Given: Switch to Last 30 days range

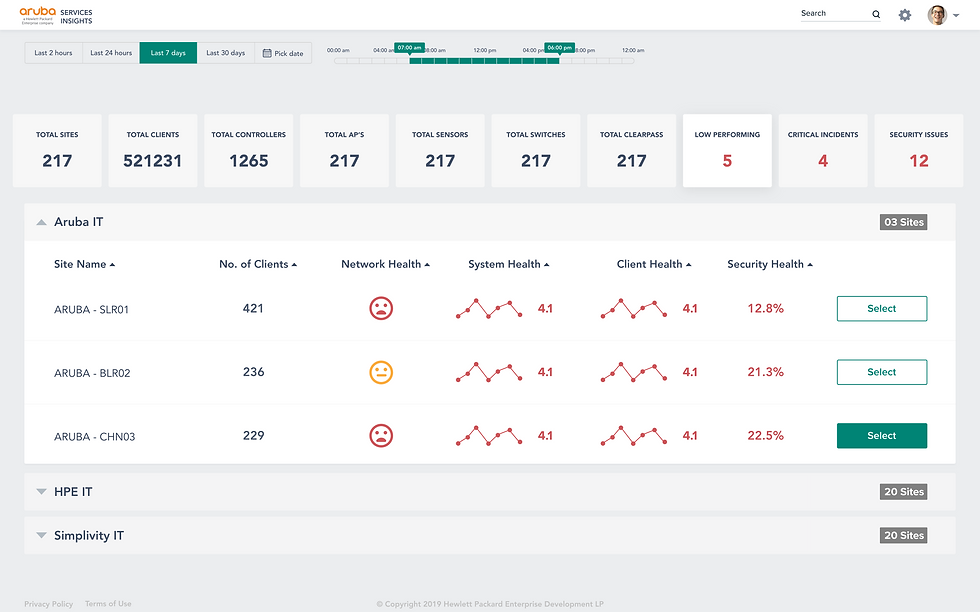Looking at the screenshot, I should 226,53.
